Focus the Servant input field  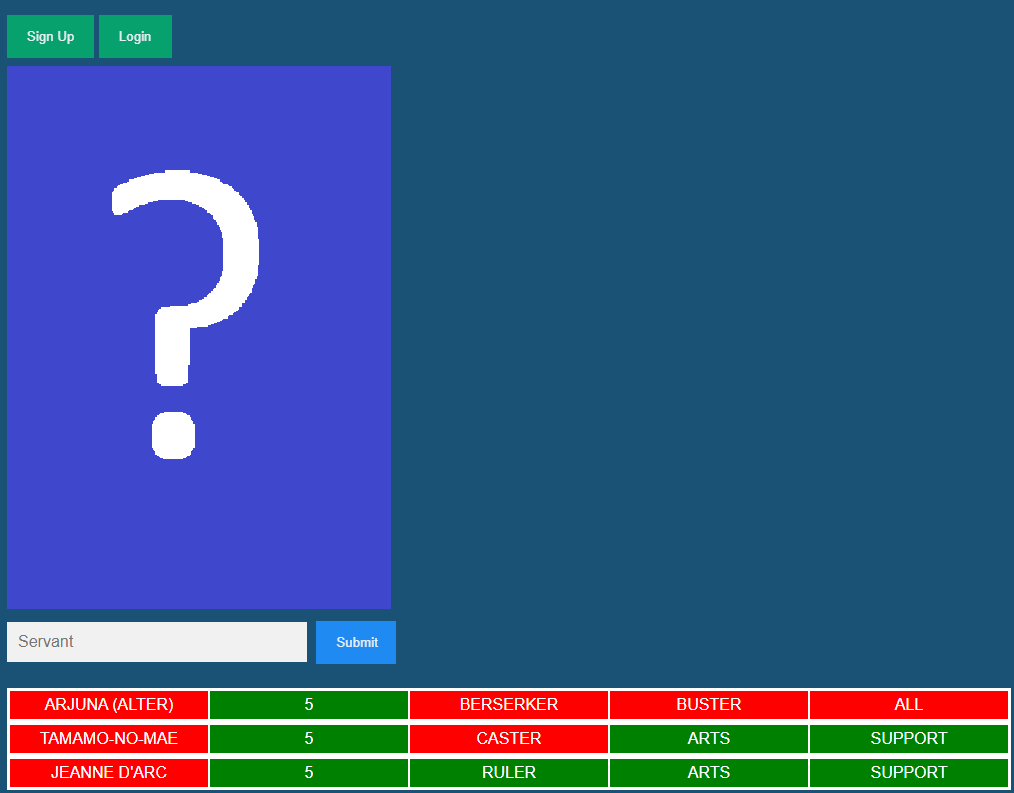(157, 642)
